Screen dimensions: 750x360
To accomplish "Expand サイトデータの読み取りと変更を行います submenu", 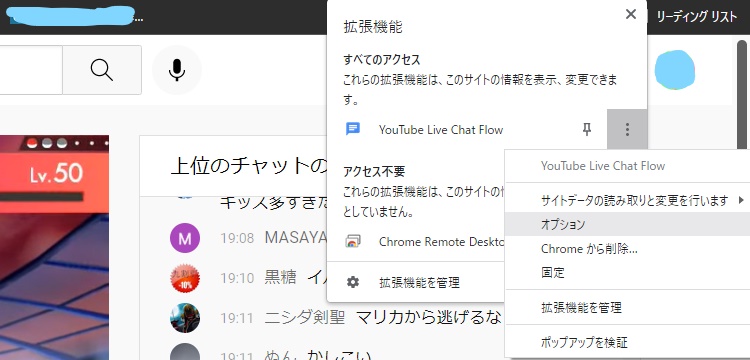I will (627, 200).
